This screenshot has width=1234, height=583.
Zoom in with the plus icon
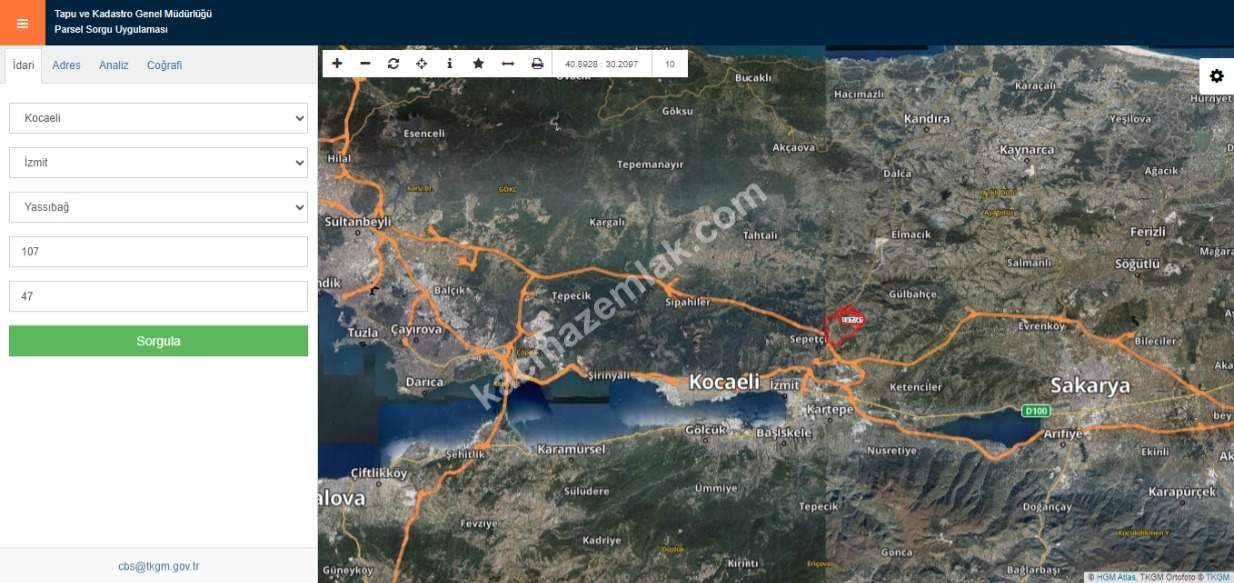[x=337, y=64]
